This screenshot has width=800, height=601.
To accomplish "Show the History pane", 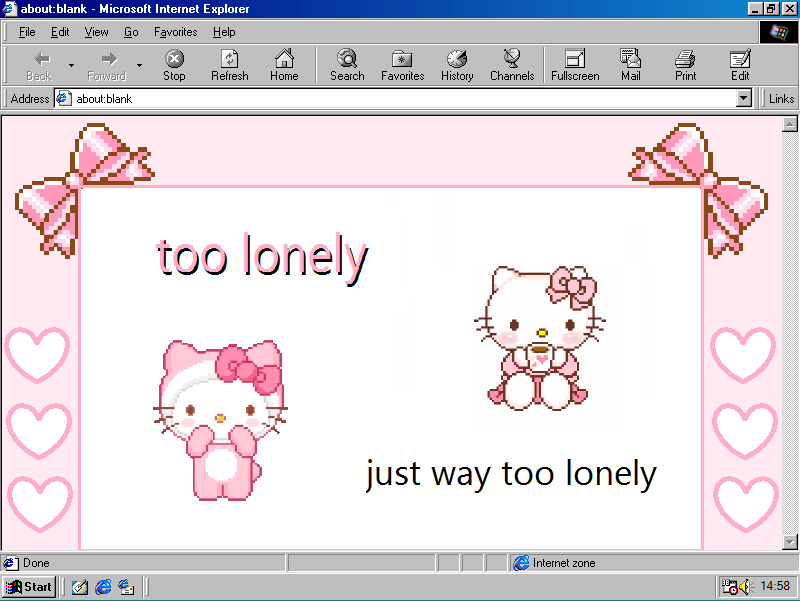I will click(457, 65).
